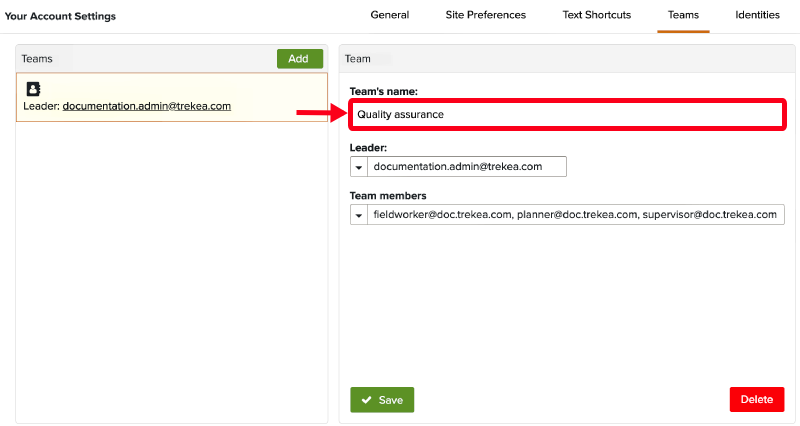Click into the Team's name field

[x=566, y=115]
